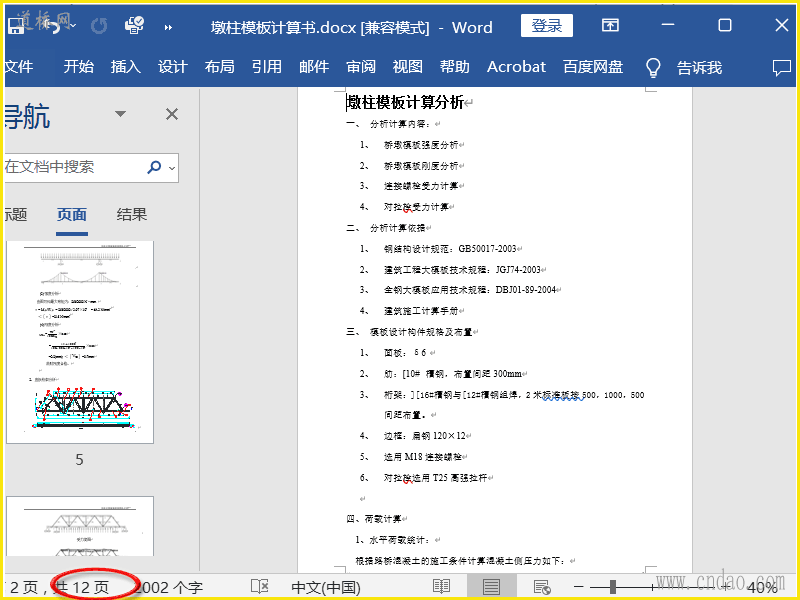Switch navigation pane to 标题 headings tab
Viewport: 800px width, 600px height.
pyautogui.click(x=15, y=215)
